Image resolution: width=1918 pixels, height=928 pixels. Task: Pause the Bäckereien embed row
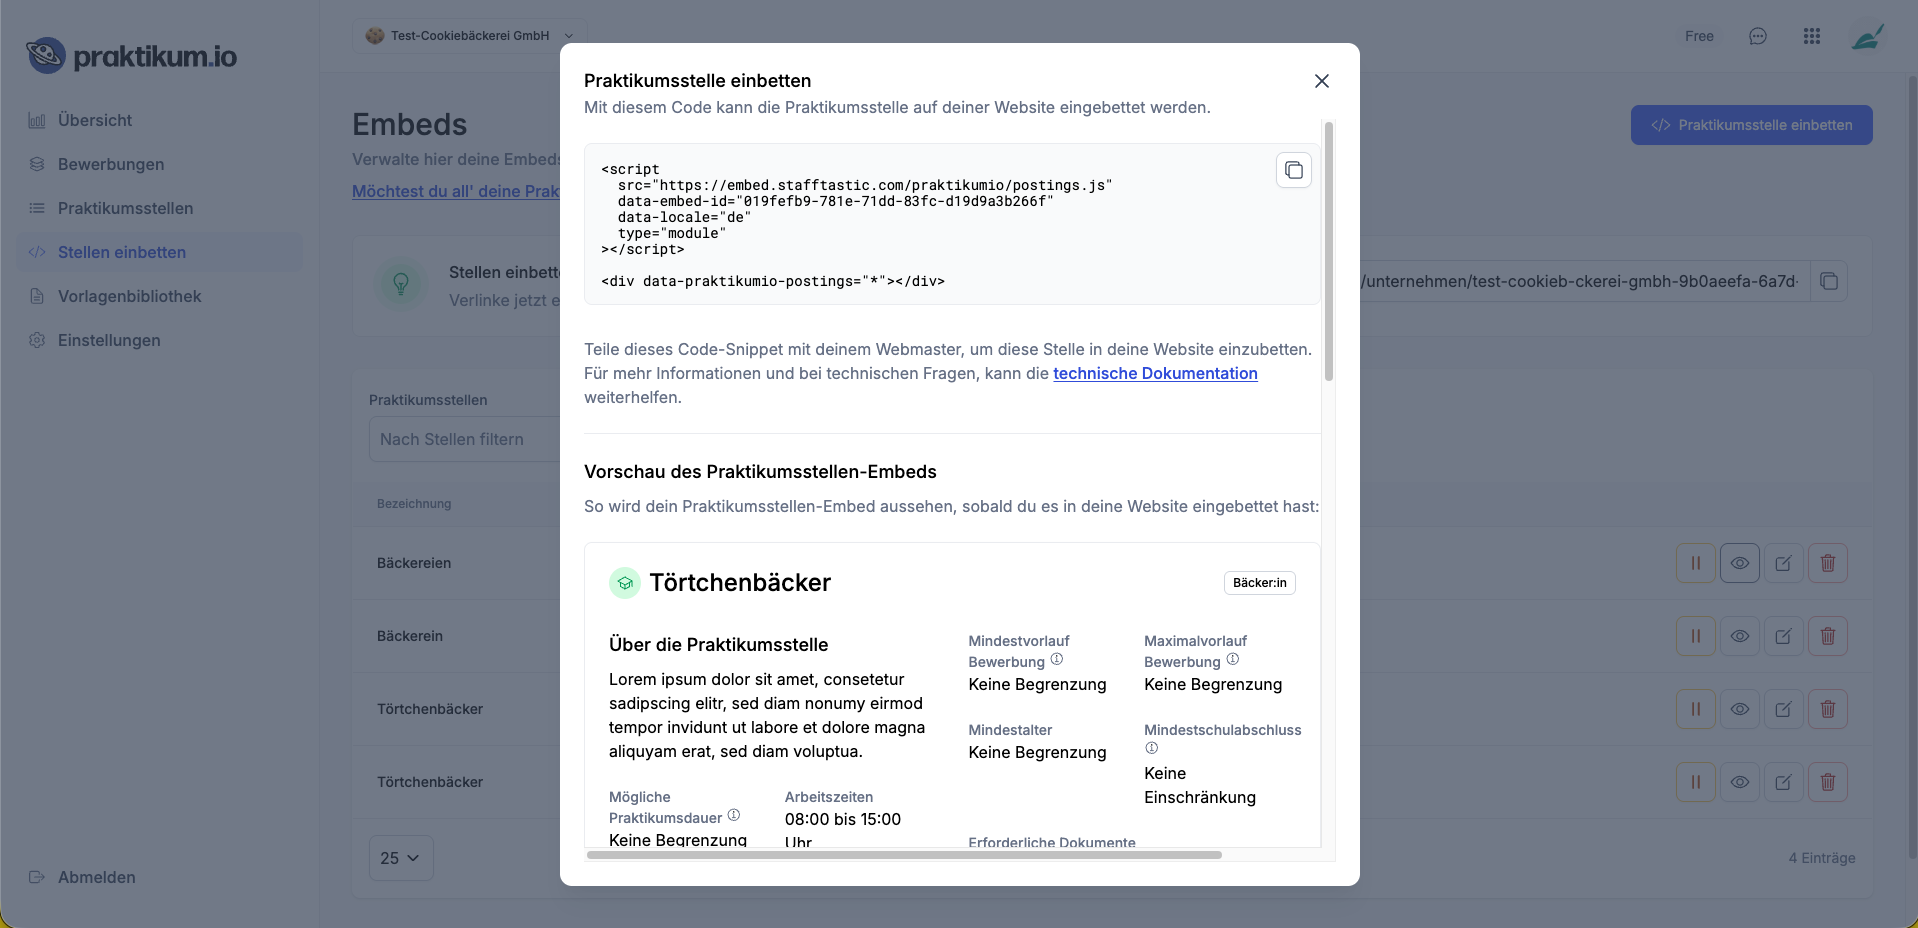click(1696, 563)
